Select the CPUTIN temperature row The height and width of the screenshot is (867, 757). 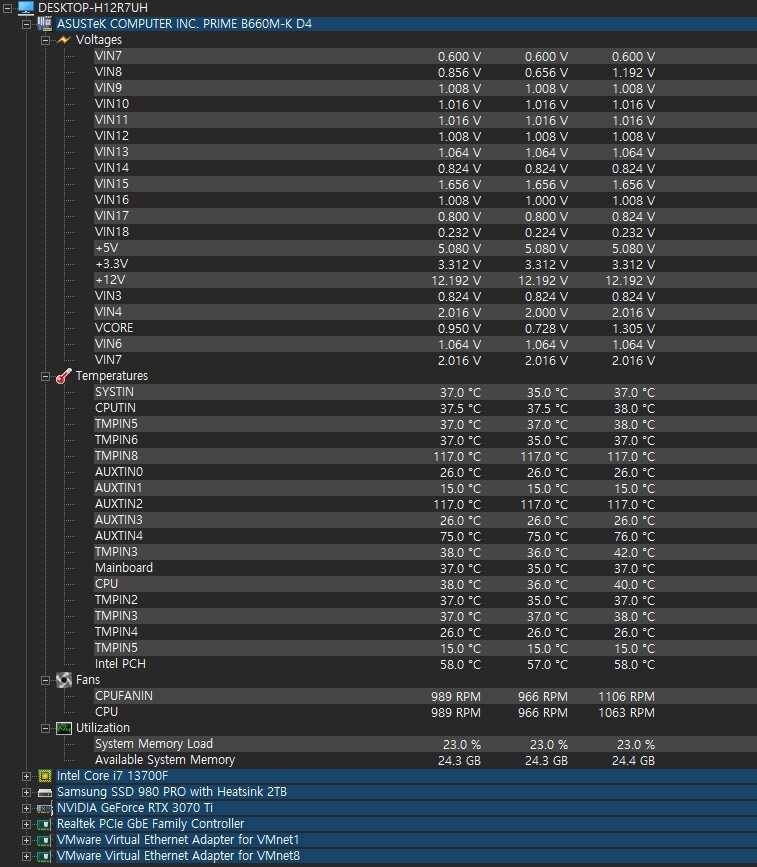point(425,409)
